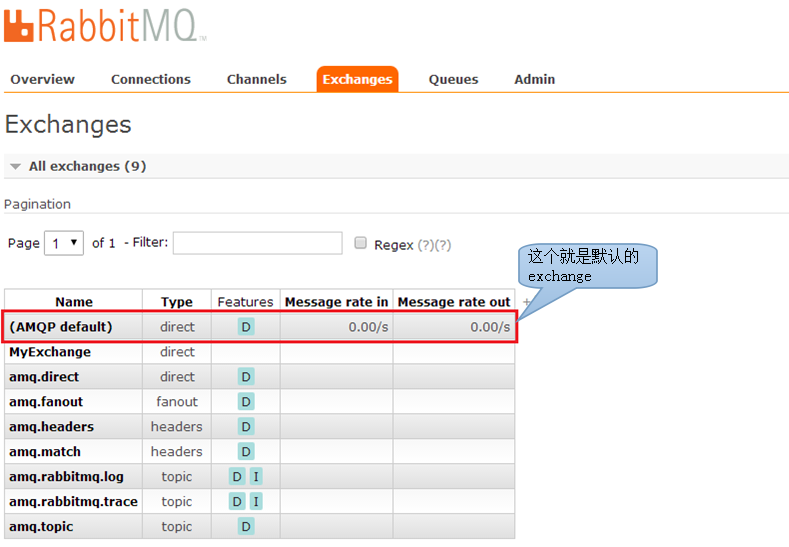Open the second Regex (?) help link
Screen dimensions: 789x547
coord(443,245)
